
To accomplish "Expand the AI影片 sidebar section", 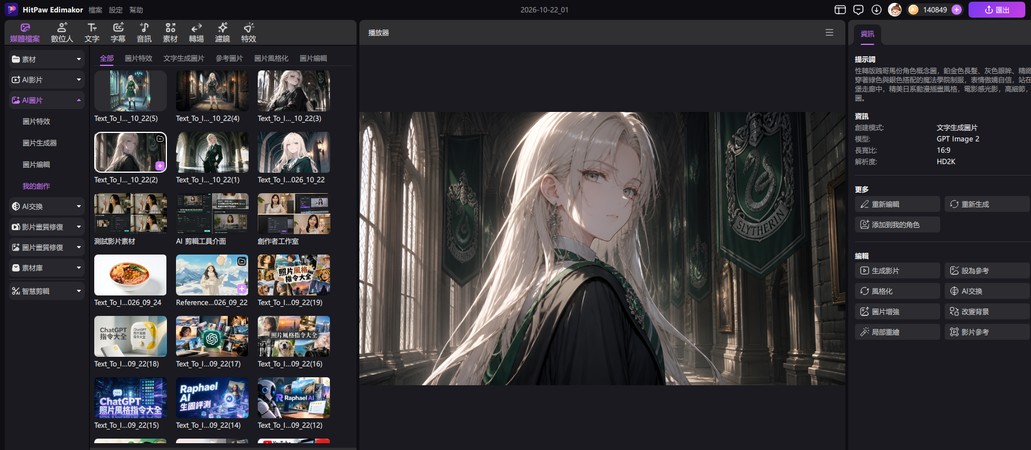I will pyautogui.click(x=47, y=80).
